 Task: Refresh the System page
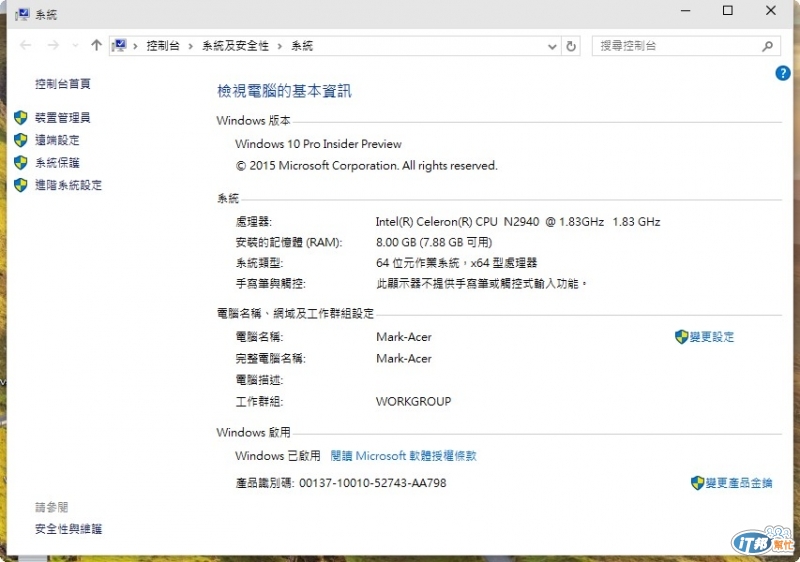[x=571, y=46]
